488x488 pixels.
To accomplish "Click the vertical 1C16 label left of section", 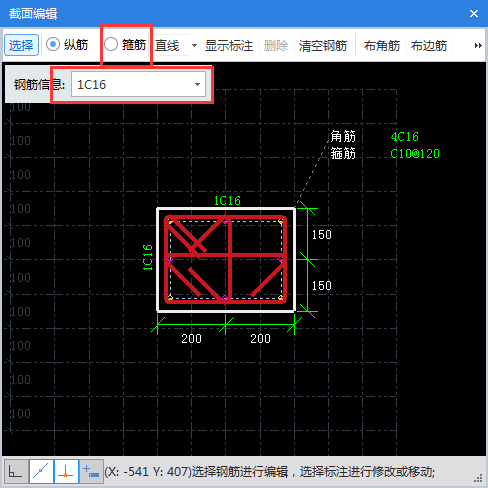I will click(147, 257).
